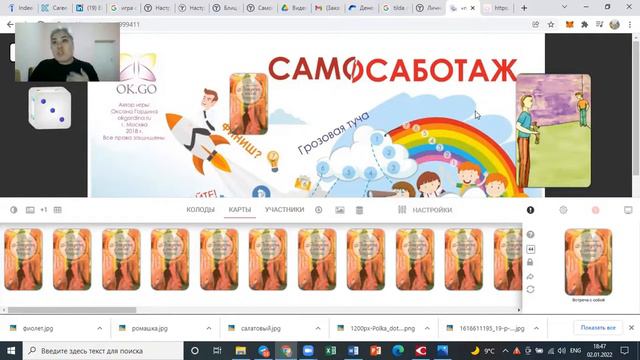Open downloaded file фиолет.jpg
The width and height of the screenshot is (640, 360).
38,328
